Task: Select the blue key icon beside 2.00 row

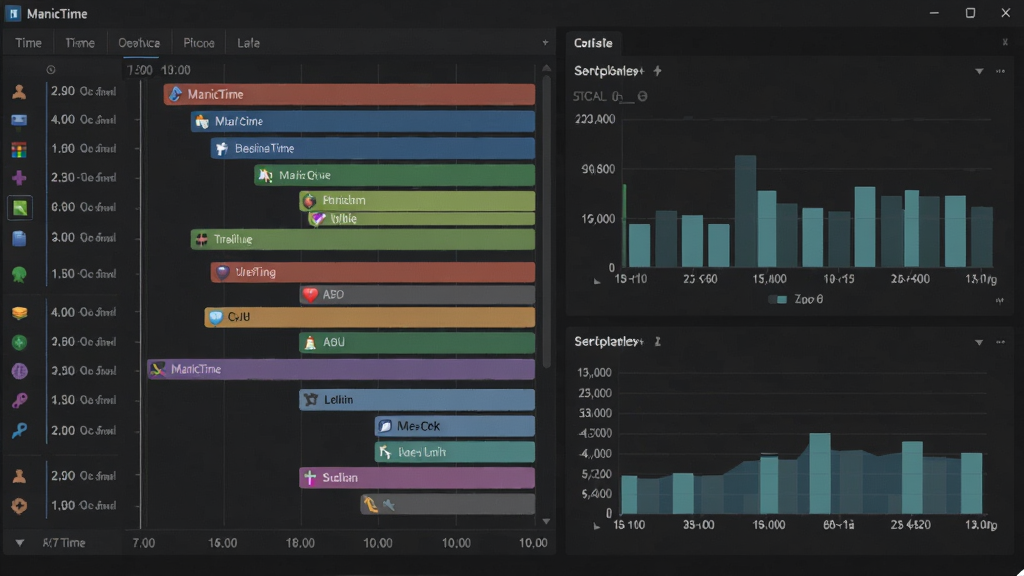Action: coord(19,430)
